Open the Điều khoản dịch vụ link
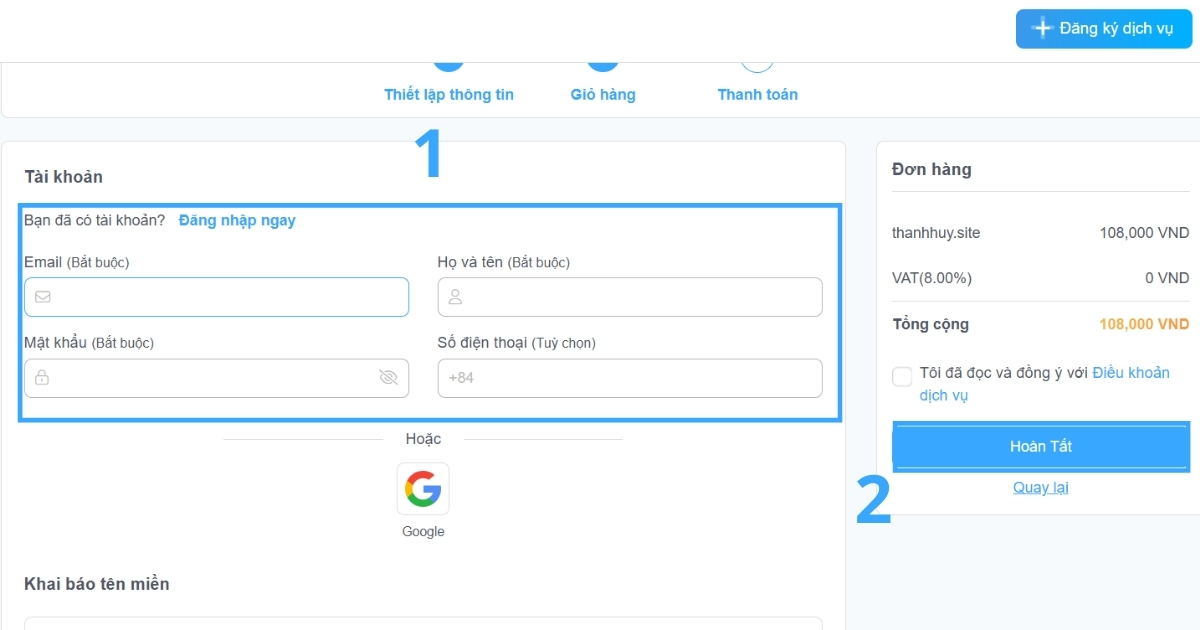Image resolution: width=1200 pixels, height=630 pixels. tap(1130, 373)
